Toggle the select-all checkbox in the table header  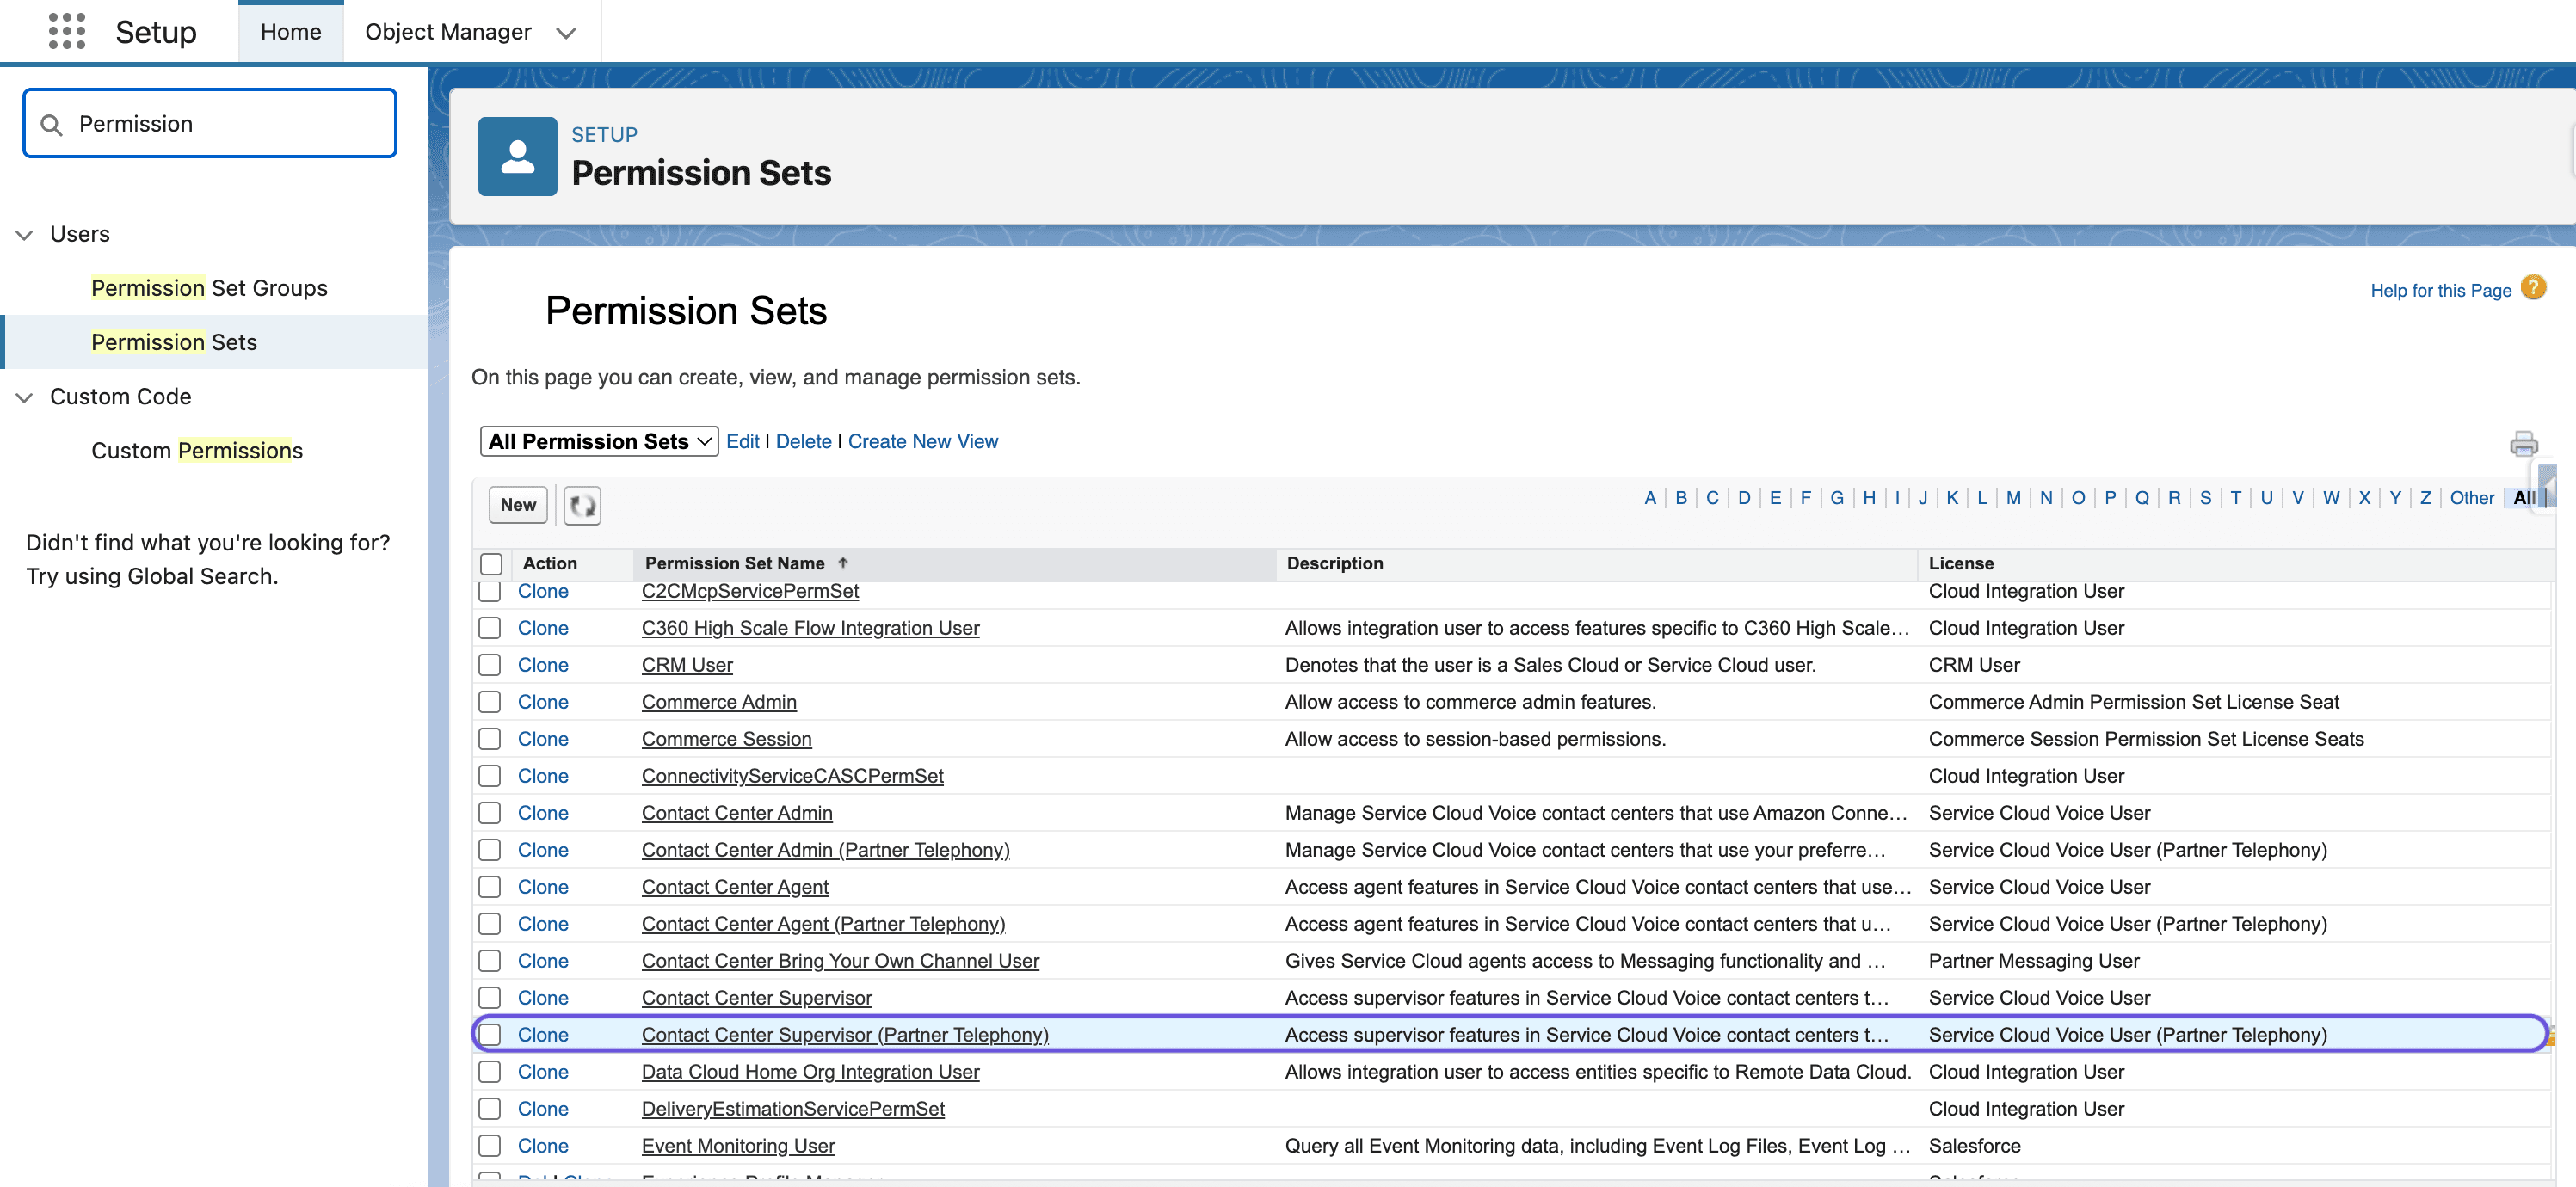click(x=491, y=563)
